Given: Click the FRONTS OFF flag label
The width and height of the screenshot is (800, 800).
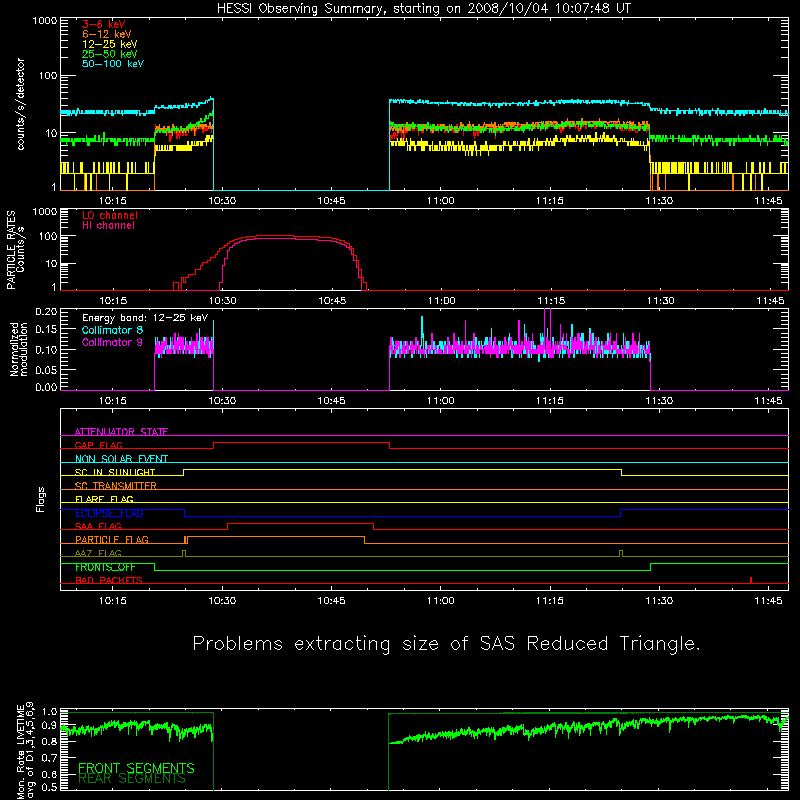Looking at the screenshot, I should pyautogui.click(x=105, y=567).
